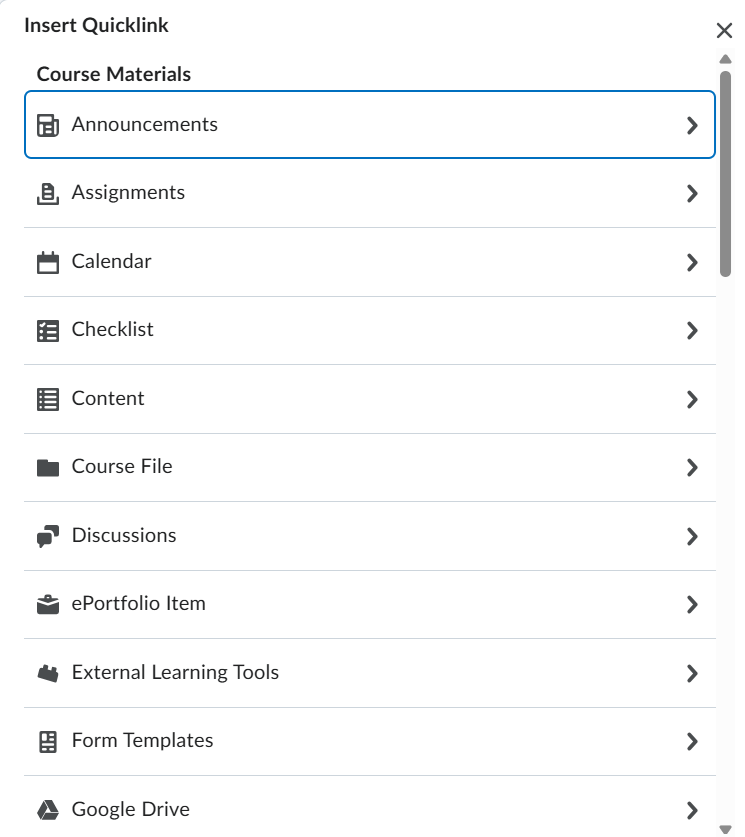Expand Announcements with its chevron arrow
The width and height of the screenshot is (745, 837).
point(692,125)
